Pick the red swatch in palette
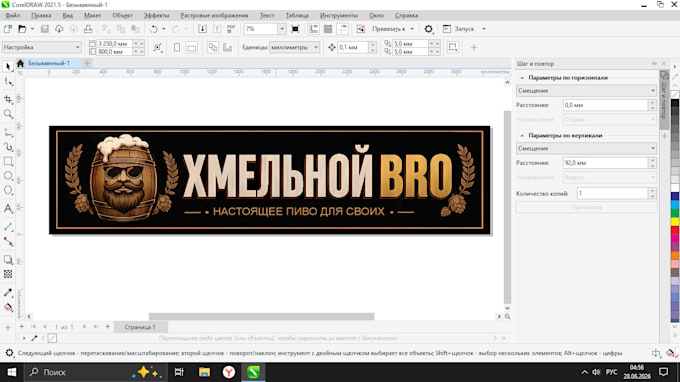Screen dimensions: 680x382 coord(675,230)
